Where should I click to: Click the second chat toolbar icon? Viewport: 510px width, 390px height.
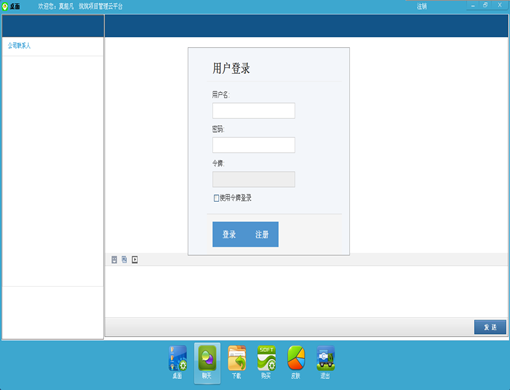[124, 259]
